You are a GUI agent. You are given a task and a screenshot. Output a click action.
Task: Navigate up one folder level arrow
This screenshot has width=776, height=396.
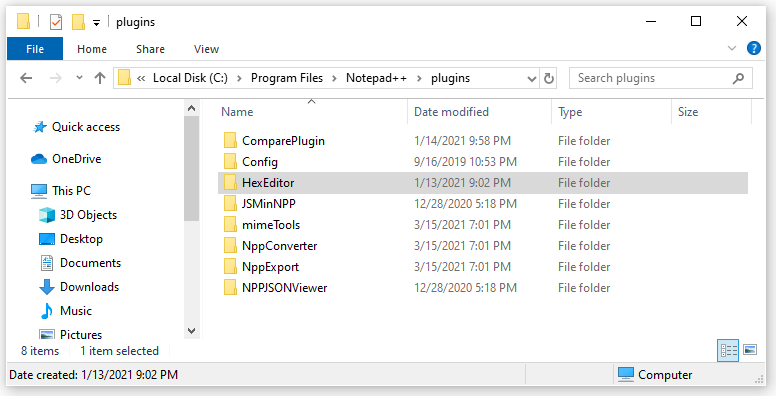100,78
